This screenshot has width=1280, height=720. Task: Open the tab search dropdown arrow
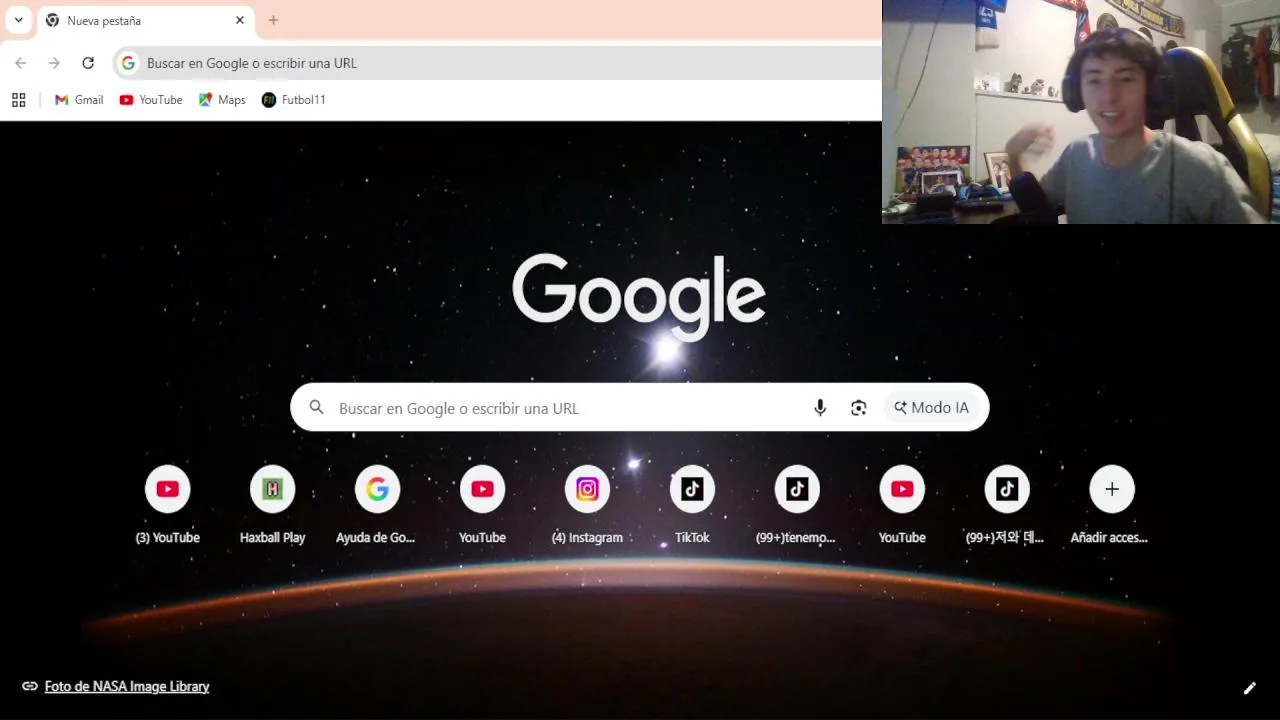tap(18, 20)
